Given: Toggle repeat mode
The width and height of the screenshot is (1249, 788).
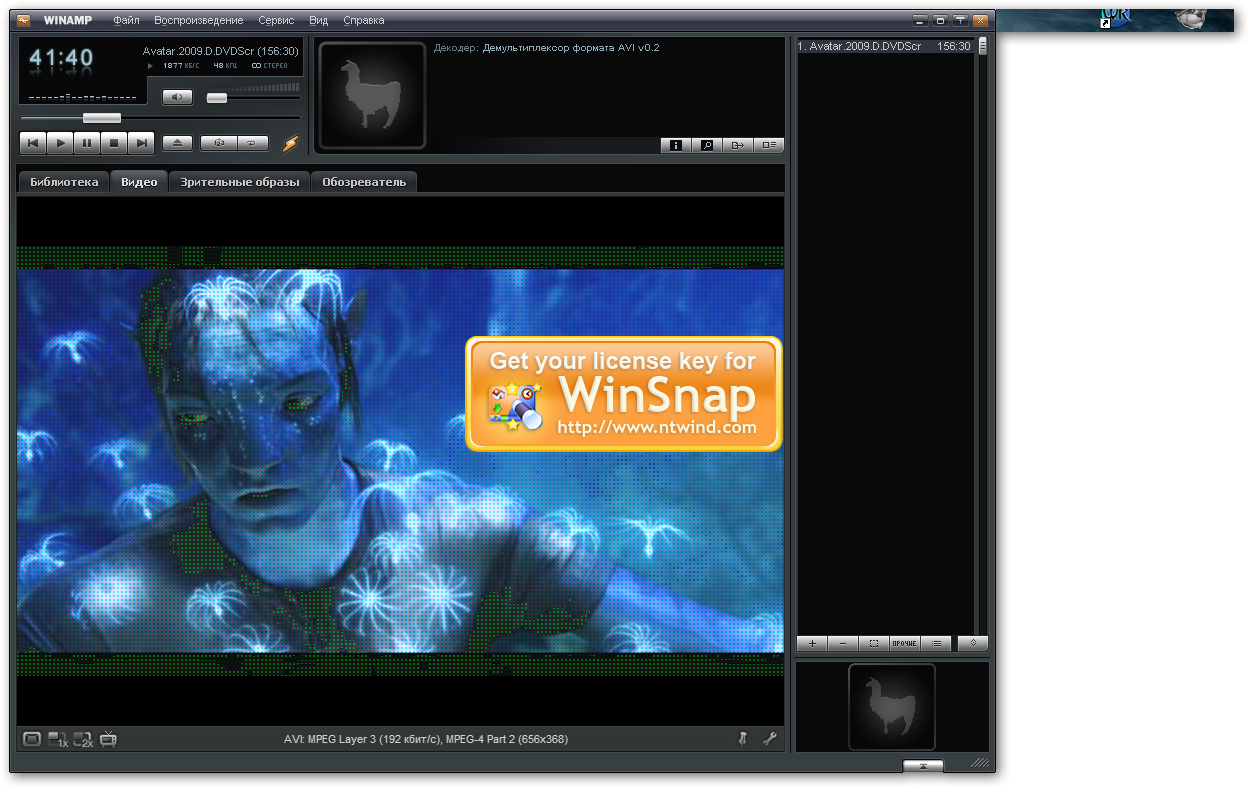Looking at the screenshot, I should pos(254,143).
